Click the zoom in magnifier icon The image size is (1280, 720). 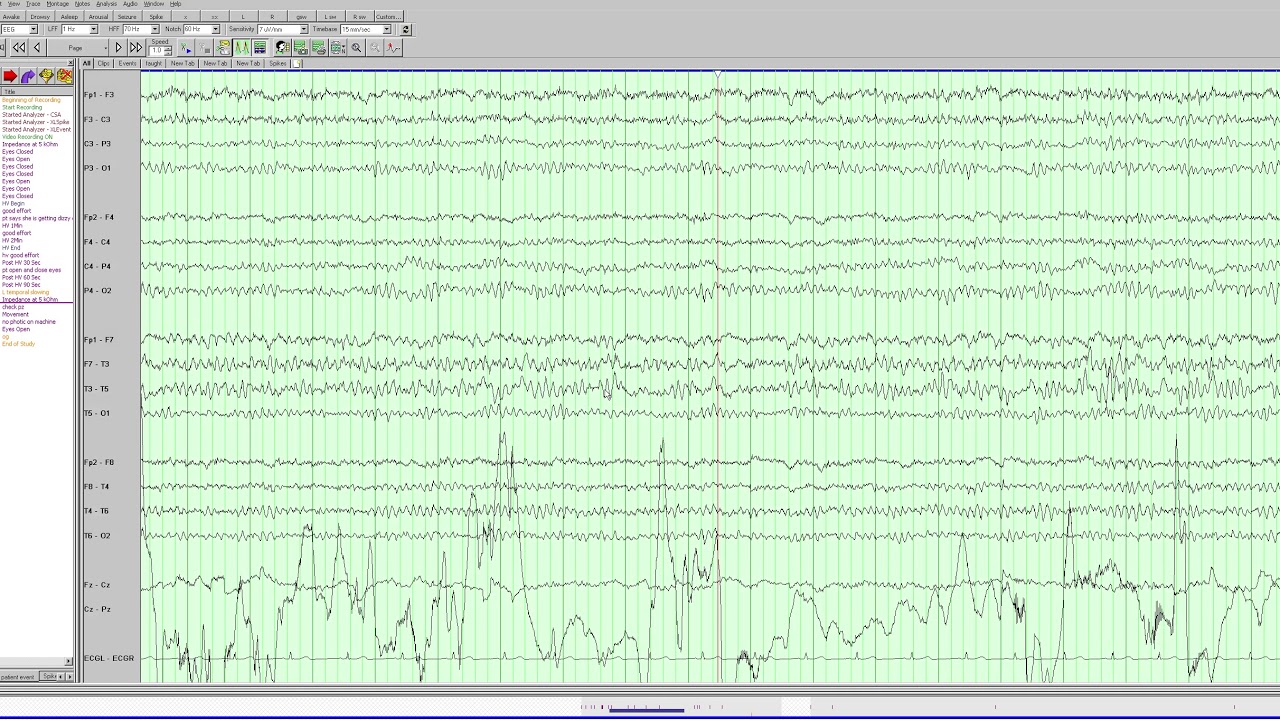(x=356, y=48)
